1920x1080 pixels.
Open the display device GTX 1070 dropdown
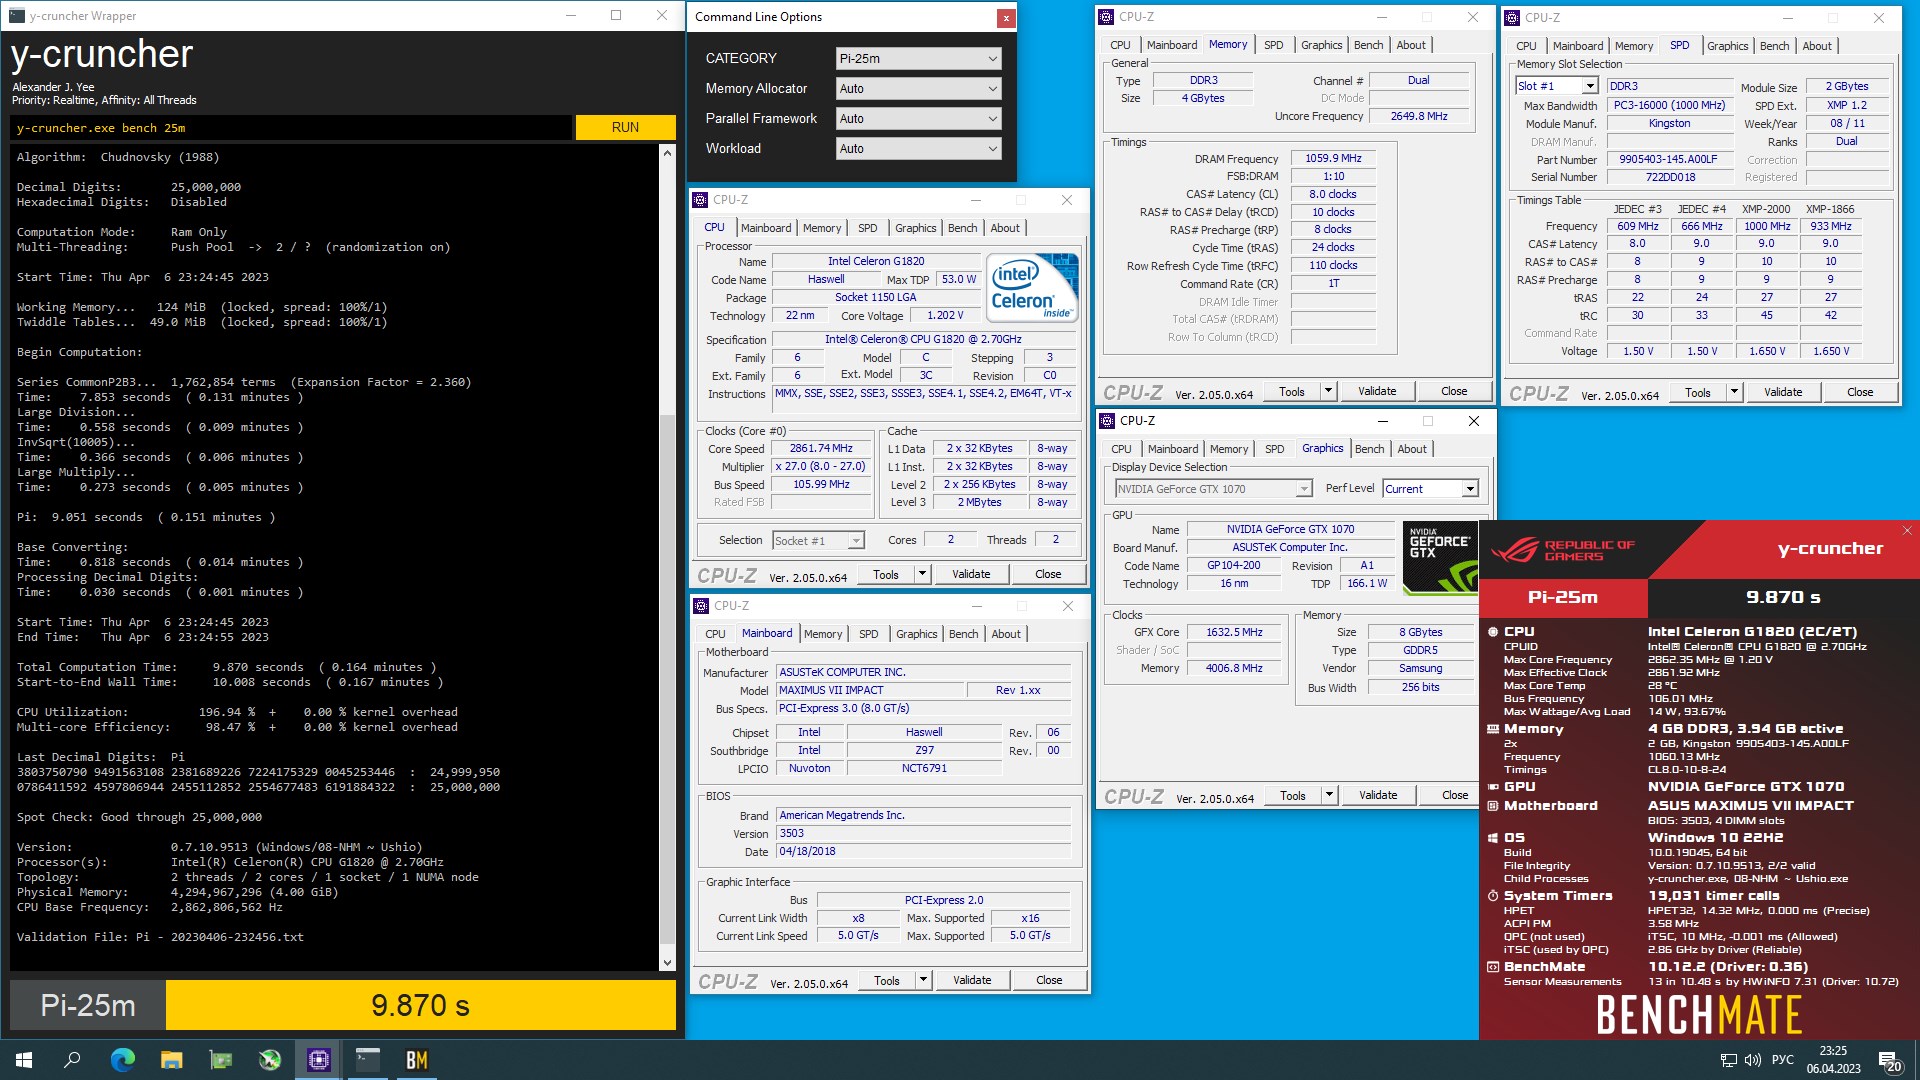pyautogui.click(x=1213, y=489)
